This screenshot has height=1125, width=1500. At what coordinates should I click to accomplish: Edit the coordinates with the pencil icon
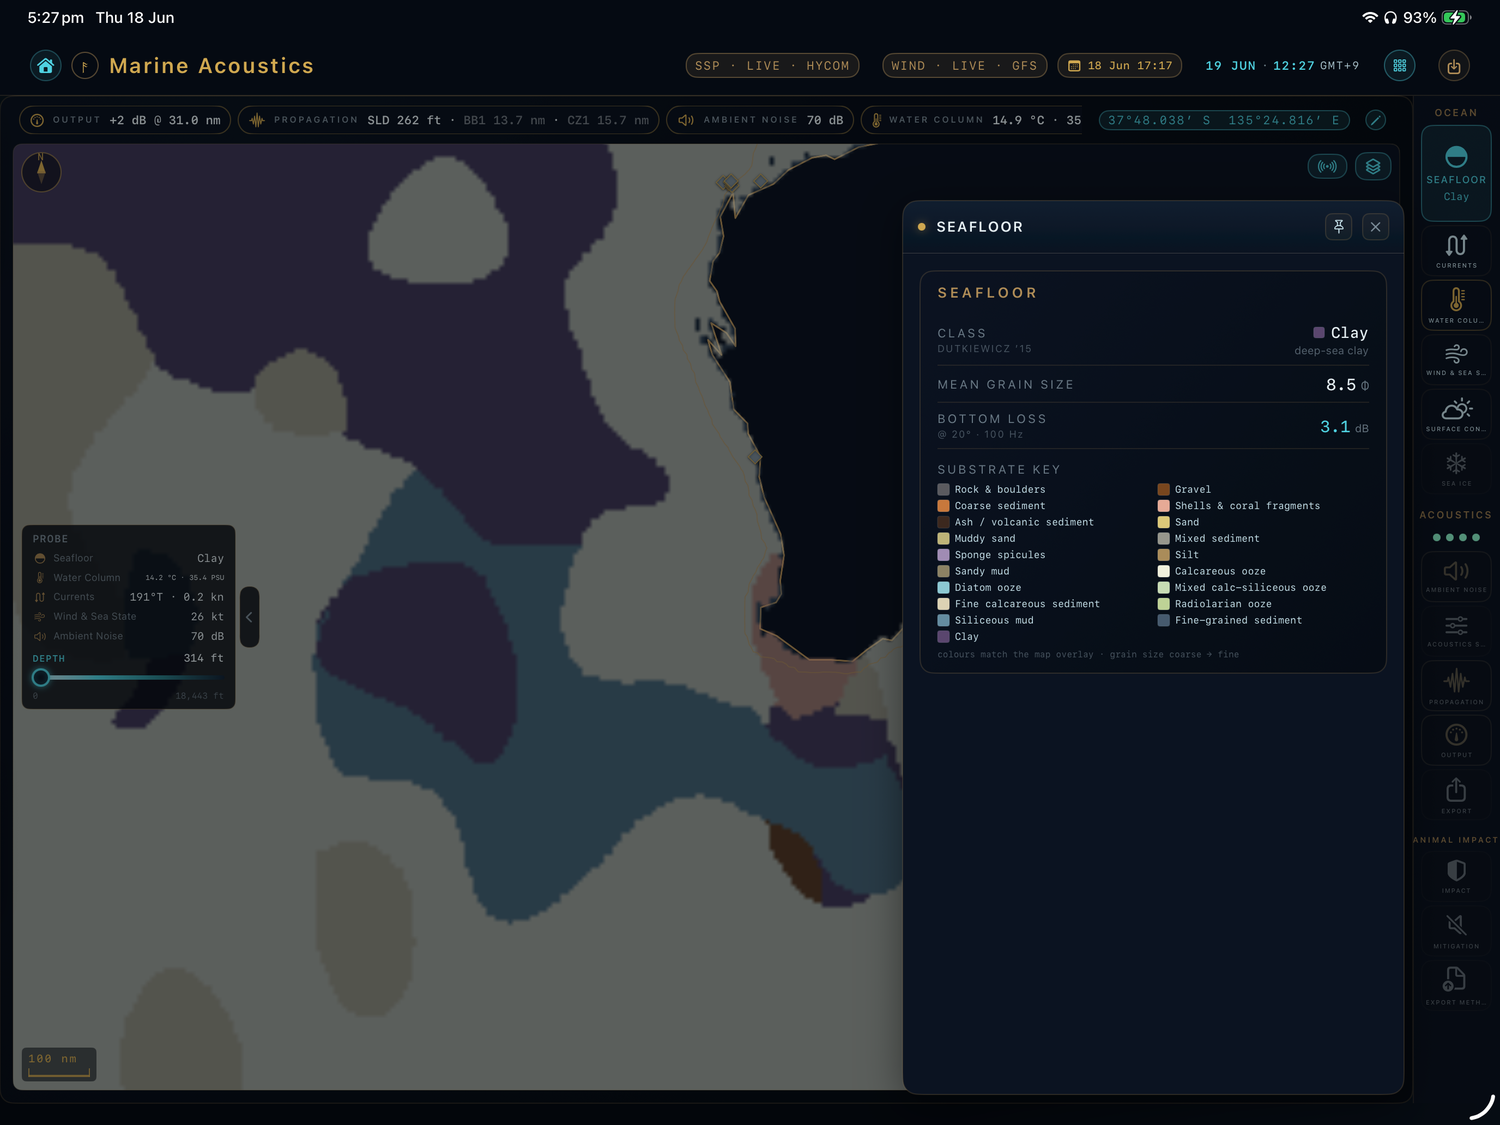1376,120
